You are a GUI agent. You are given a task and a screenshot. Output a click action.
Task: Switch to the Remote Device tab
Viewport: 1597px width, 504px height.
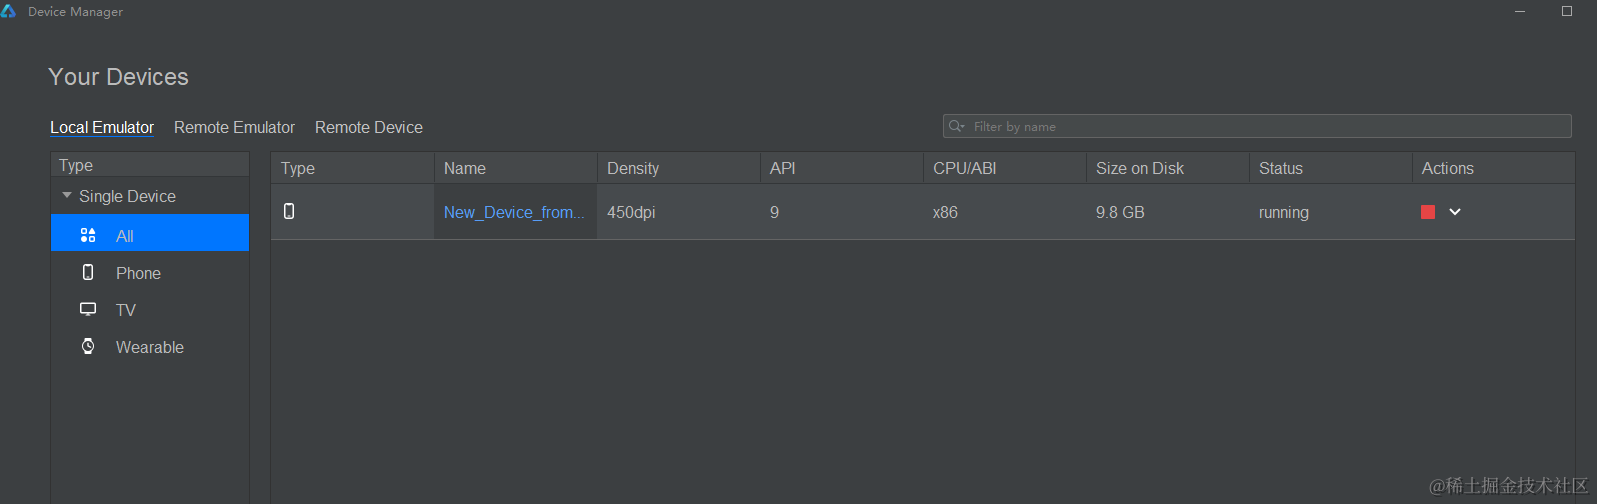pos(369,127)
